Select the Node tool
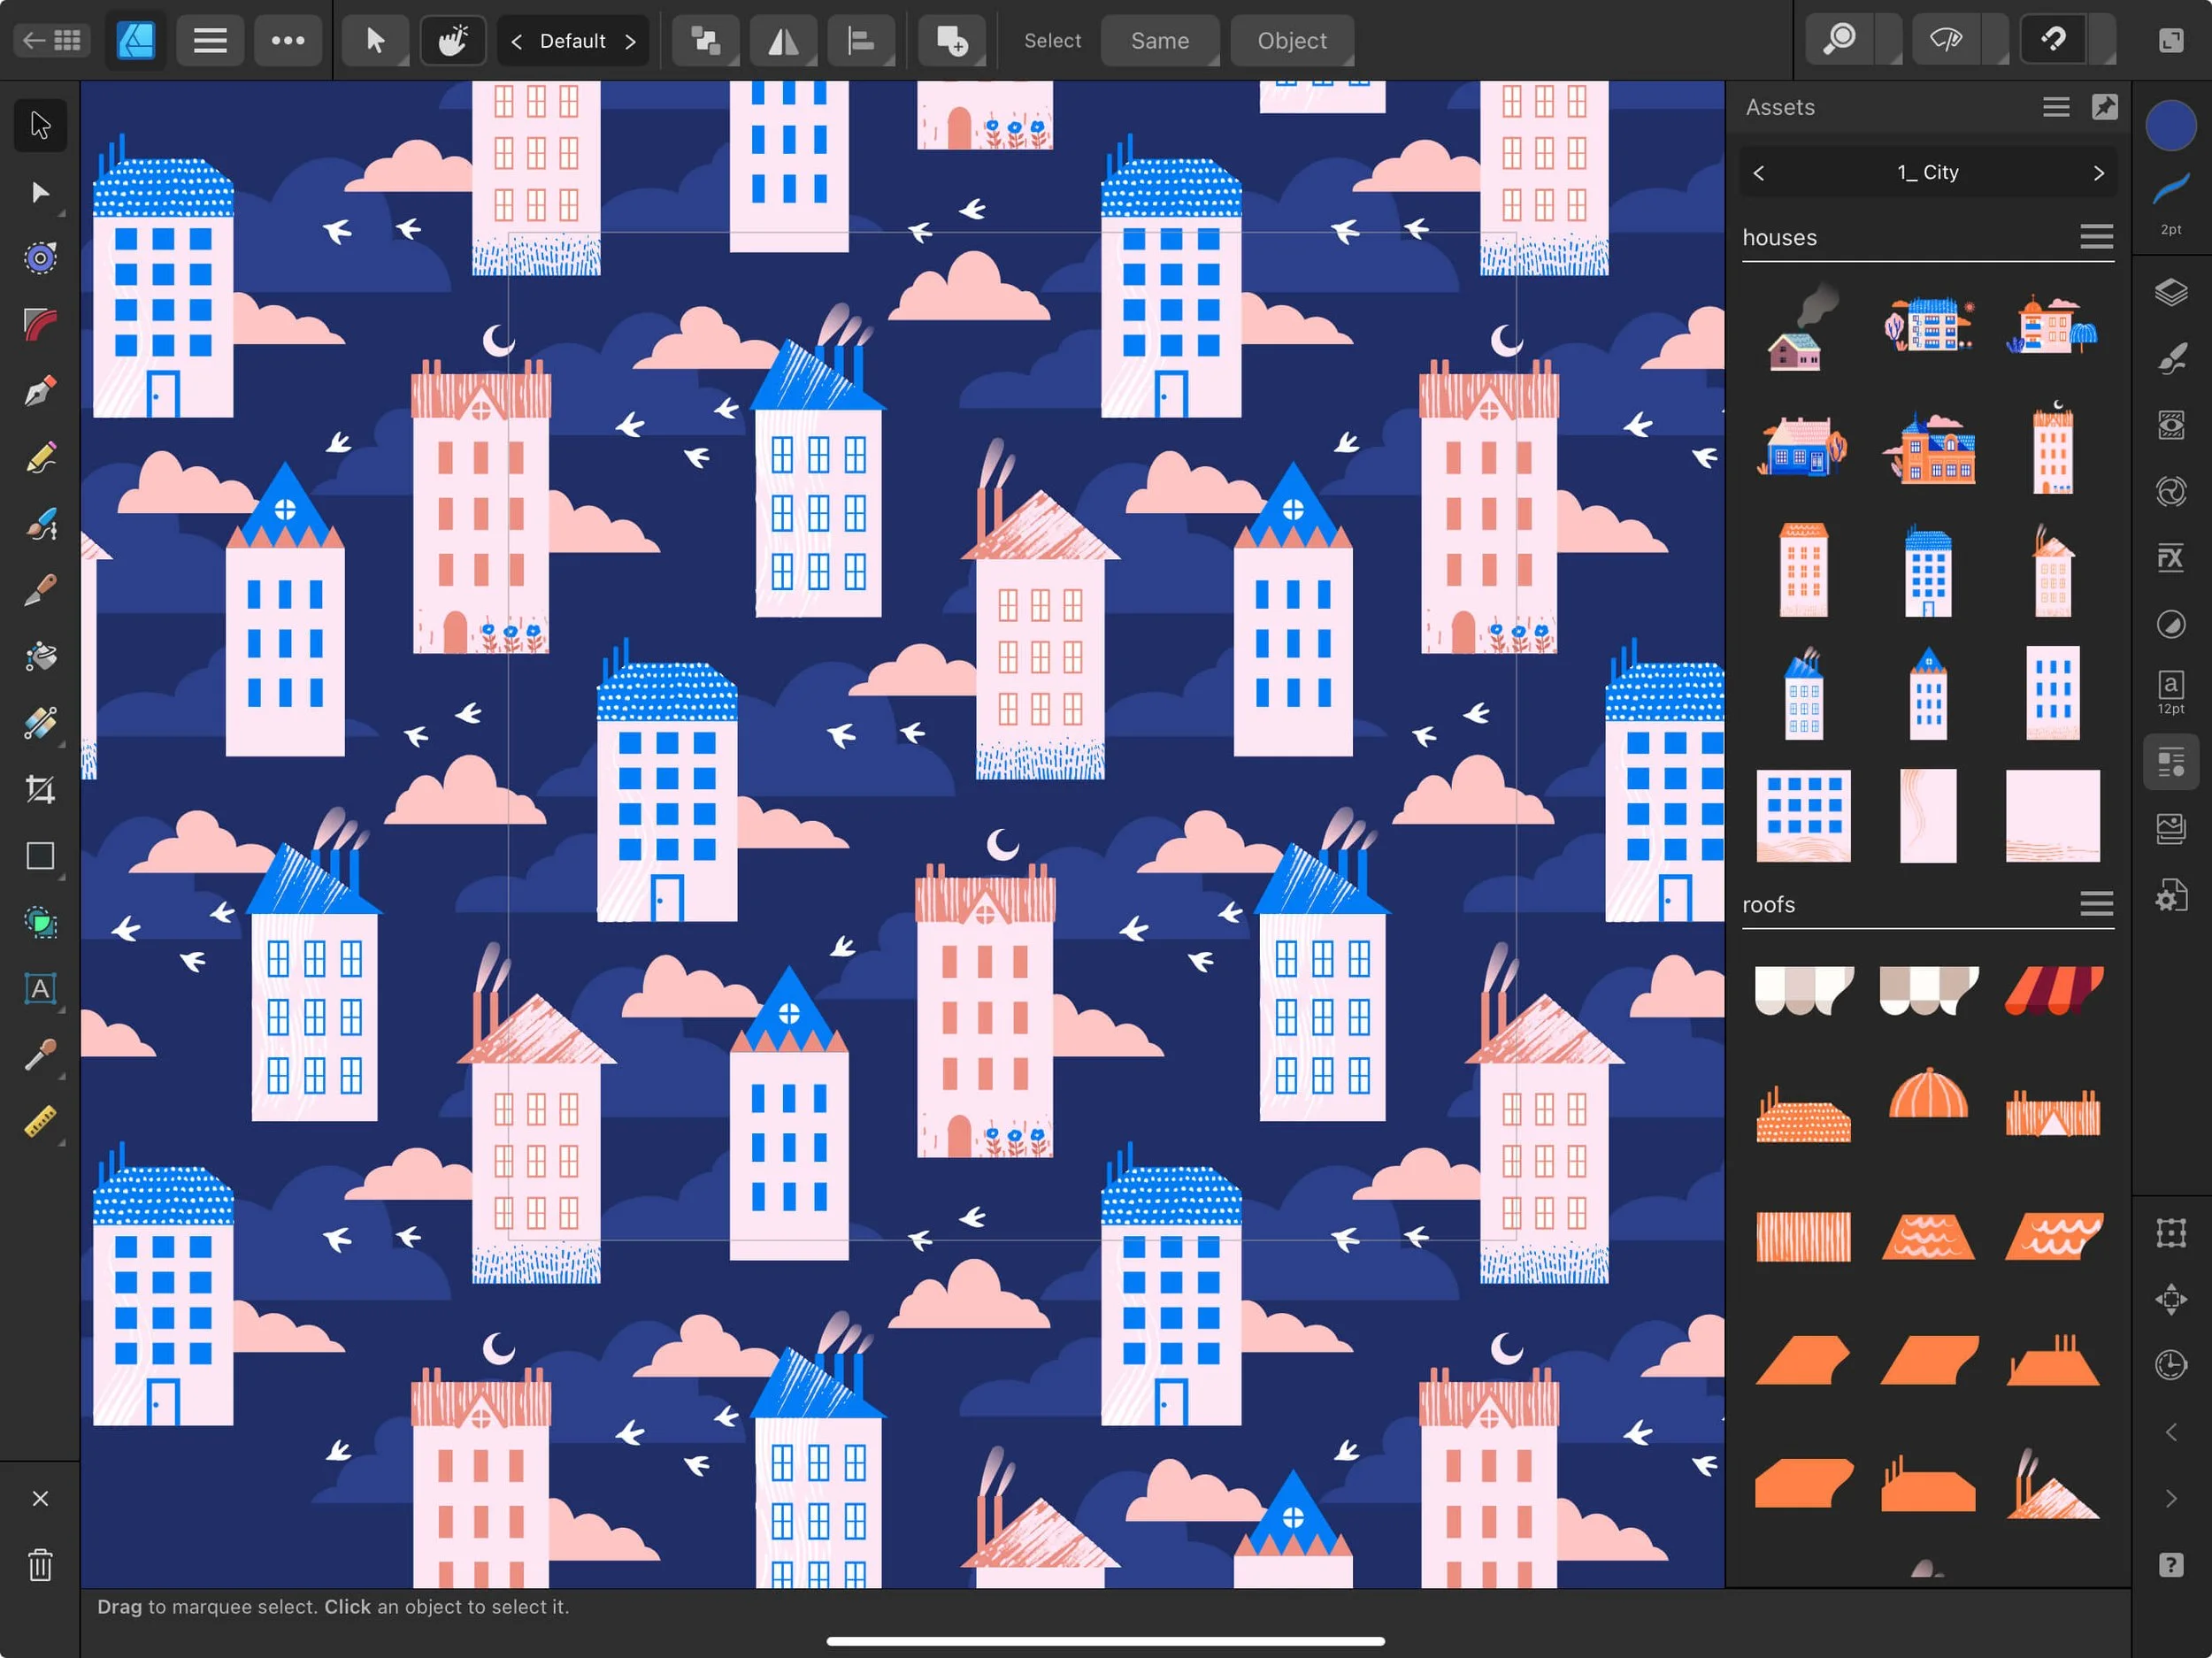Screen dimensions: 2212x1658 (x=40, y=192)
